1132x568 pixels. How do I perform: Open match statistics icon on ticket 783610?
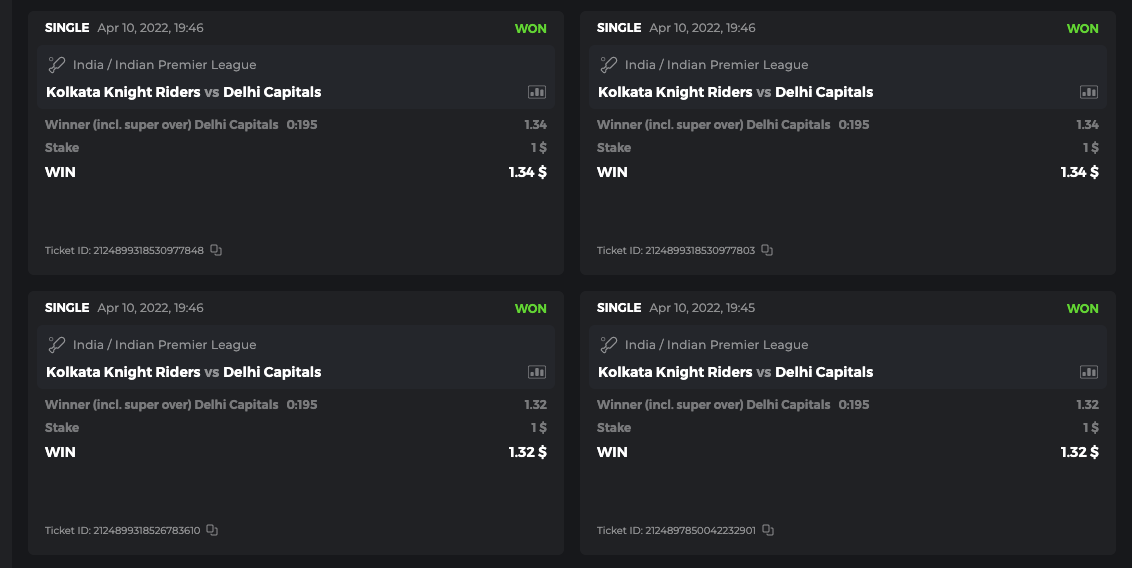click(537, 372)
